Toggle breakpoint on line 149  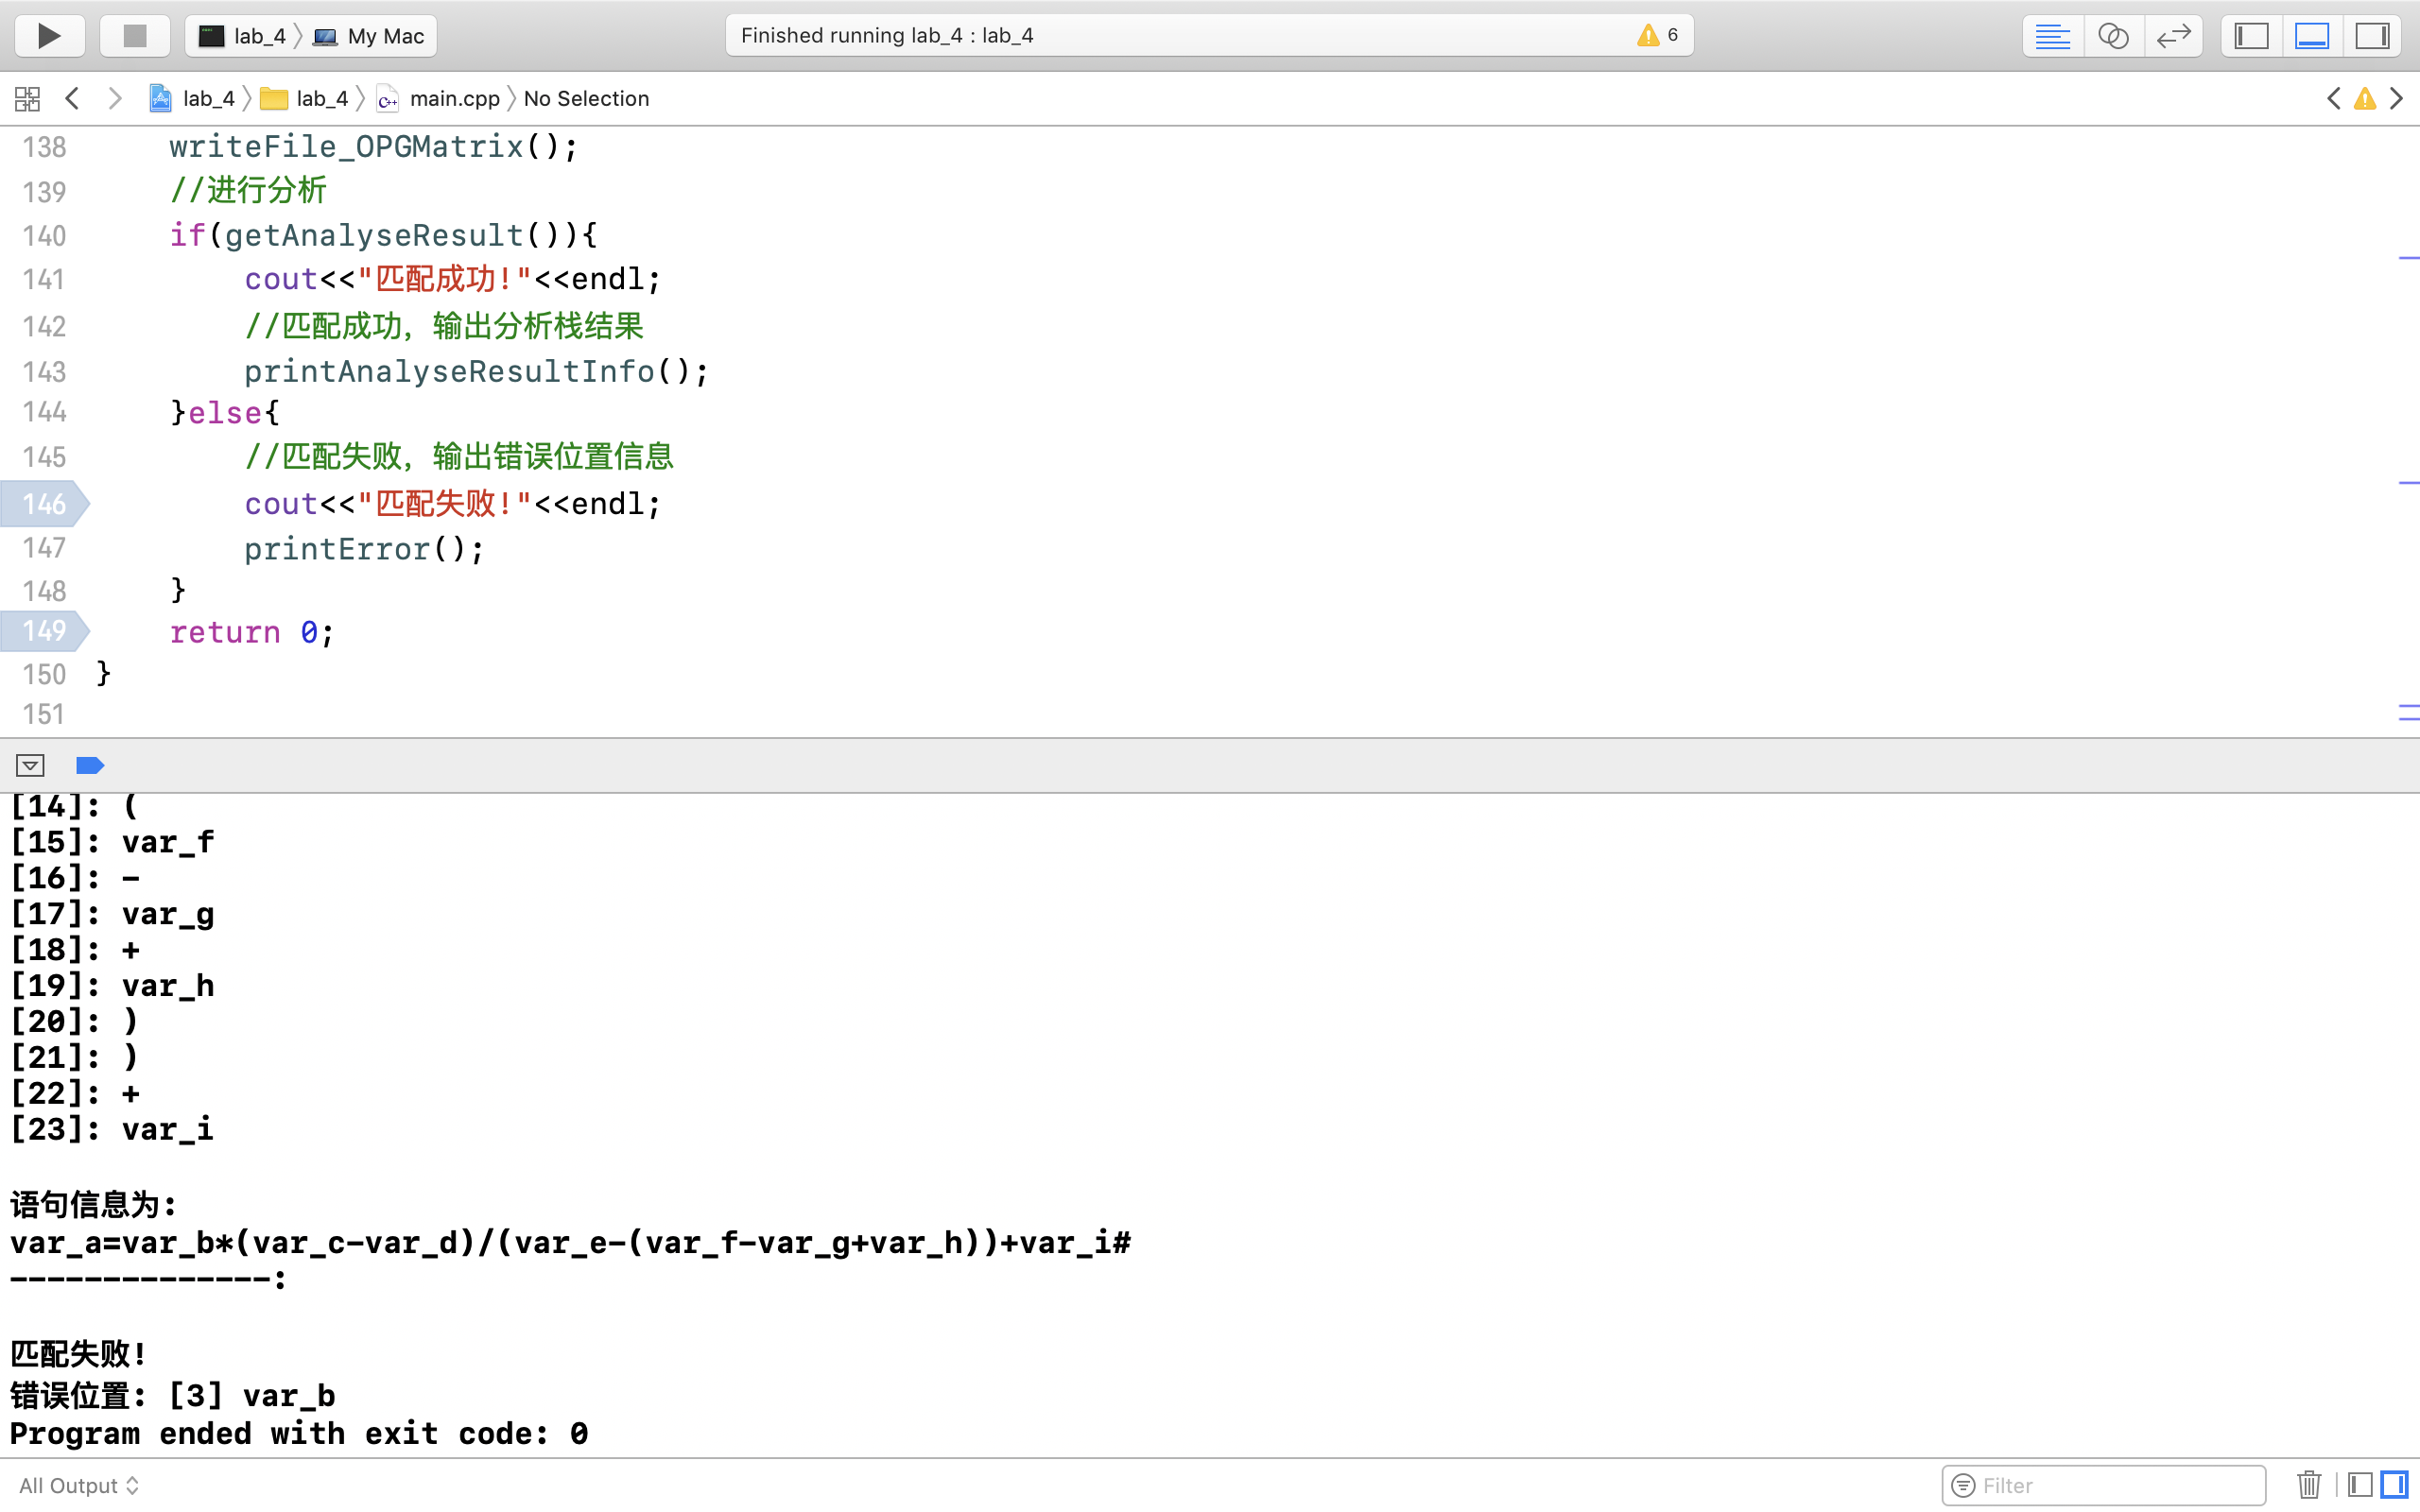(45, 630)
